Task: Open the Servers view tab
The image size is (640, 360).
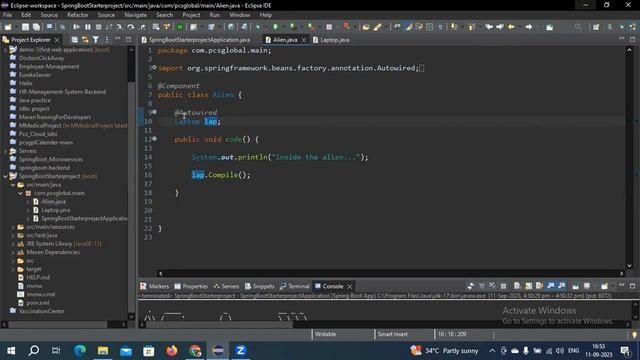Action: pos(226,287)
